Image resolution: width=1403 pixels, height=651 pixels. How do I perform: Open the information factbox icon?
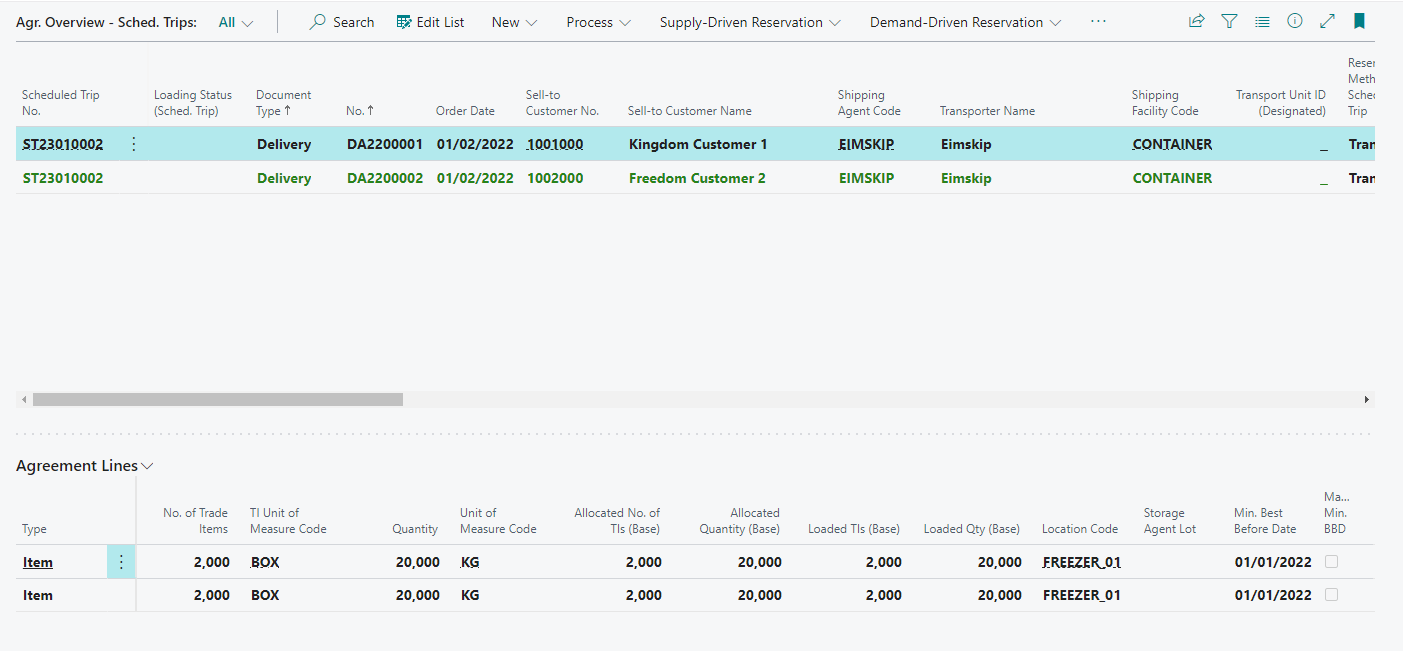point(1295,21)
